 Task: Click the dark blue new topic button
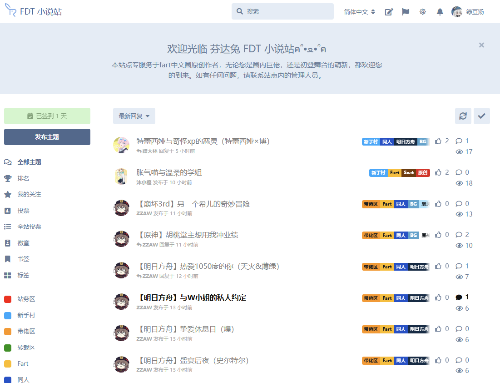coord(47,137)
